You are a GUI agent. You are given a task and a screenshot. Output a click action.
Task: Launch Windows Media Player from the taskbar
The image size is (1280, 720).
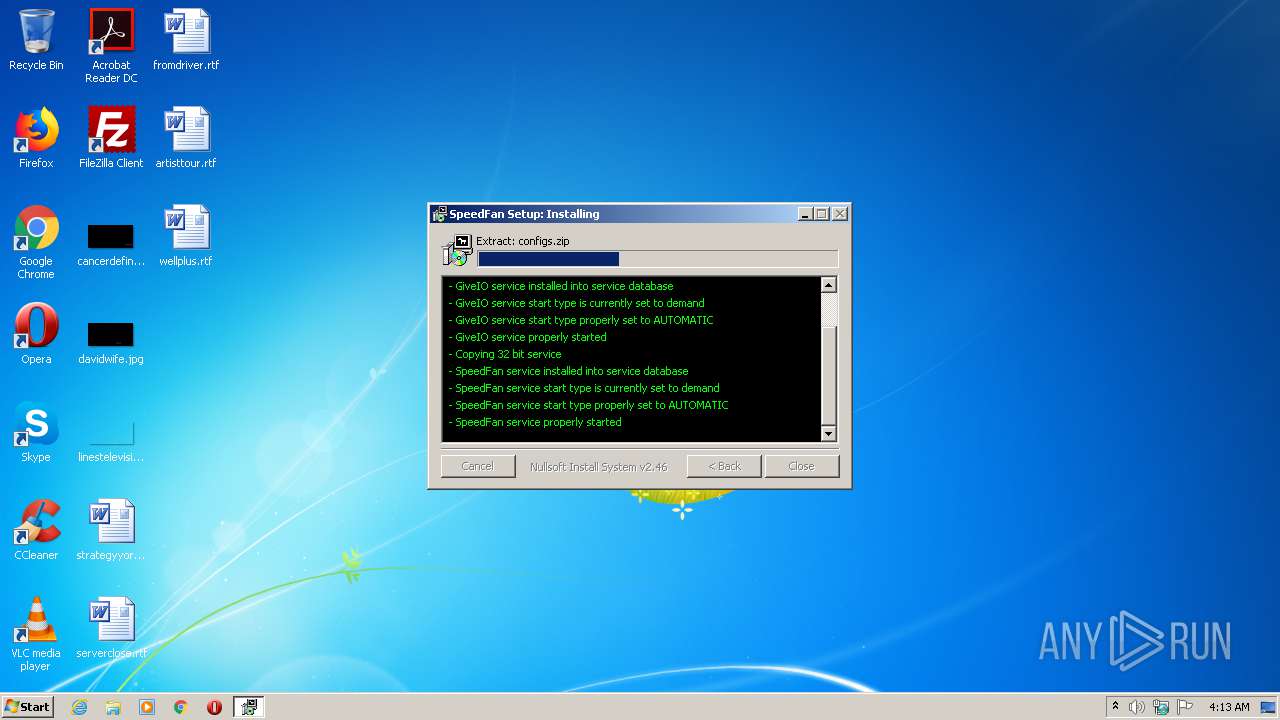pyautogui.click(x=147, y=707)
